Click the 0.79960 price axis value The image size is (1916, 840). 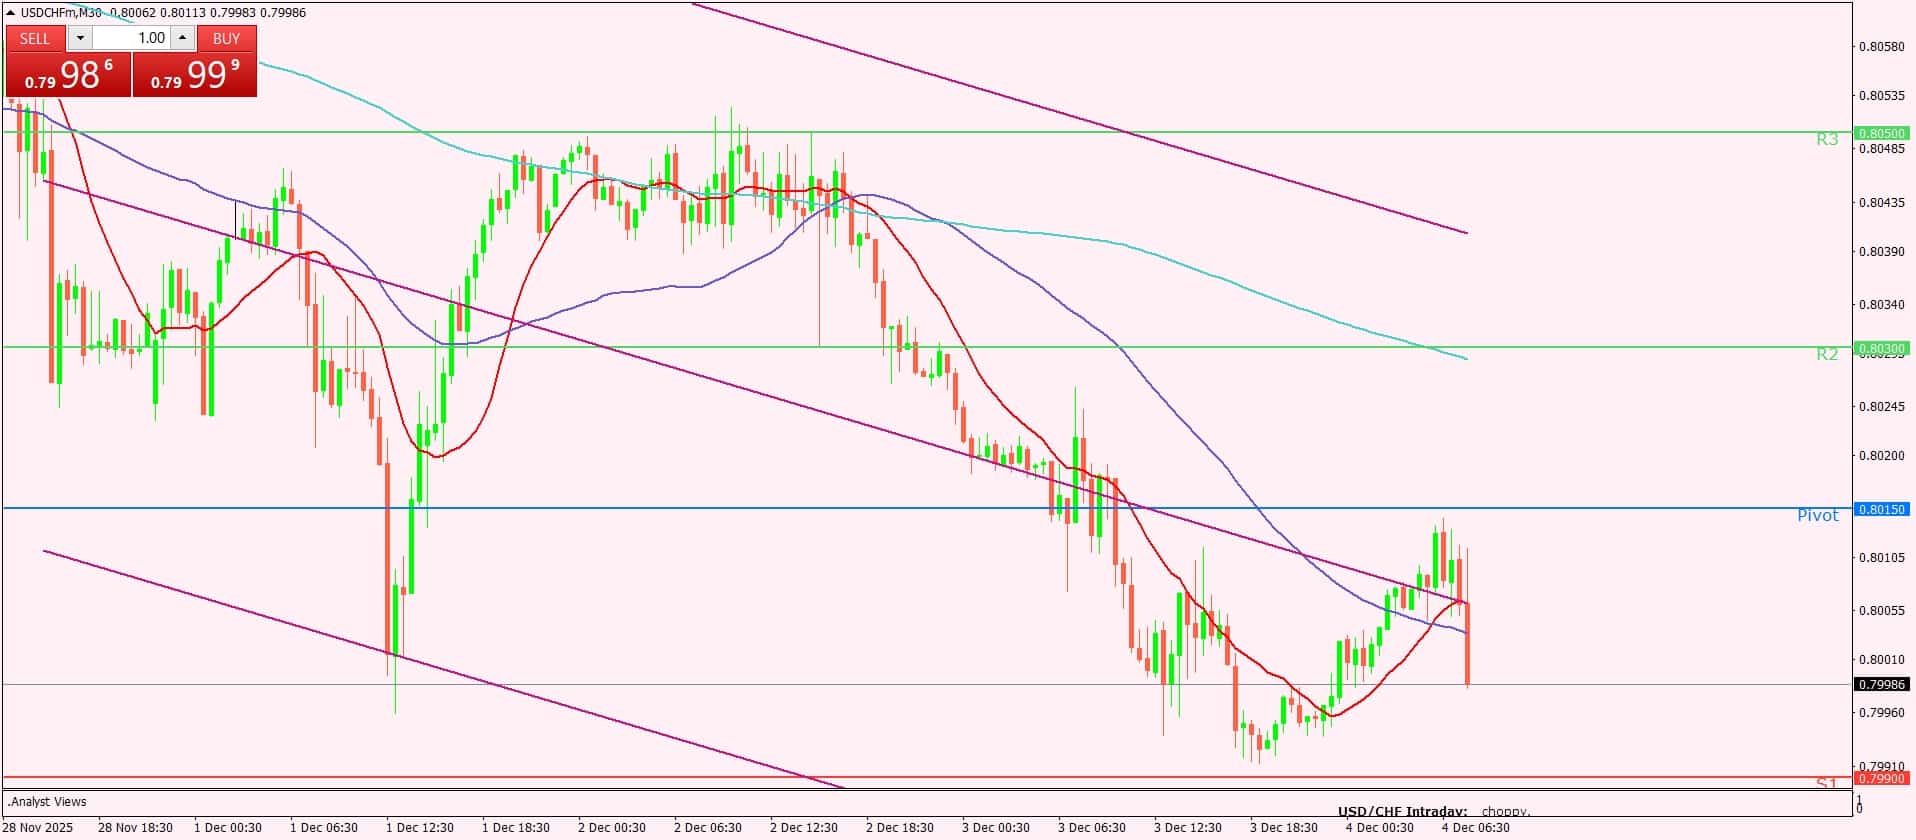[x=1880, y=713]
